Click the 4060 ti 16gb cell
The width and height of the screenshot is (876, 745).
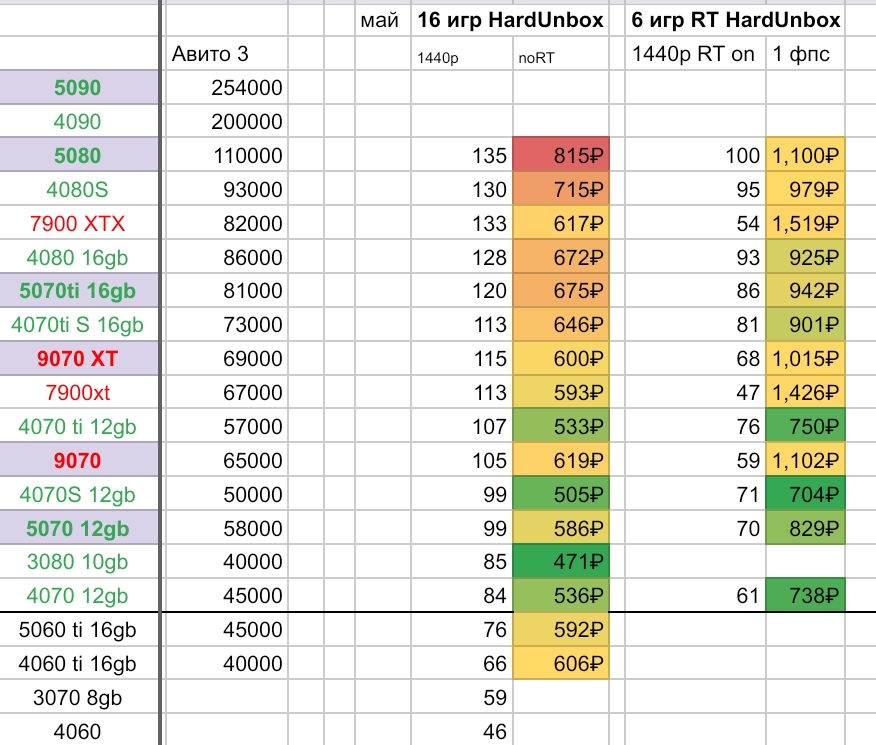click(79, 663)
